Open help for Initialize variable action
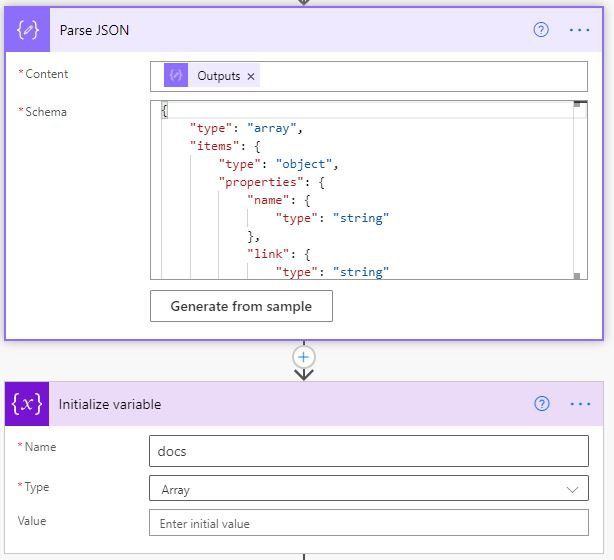 [542, 403]
